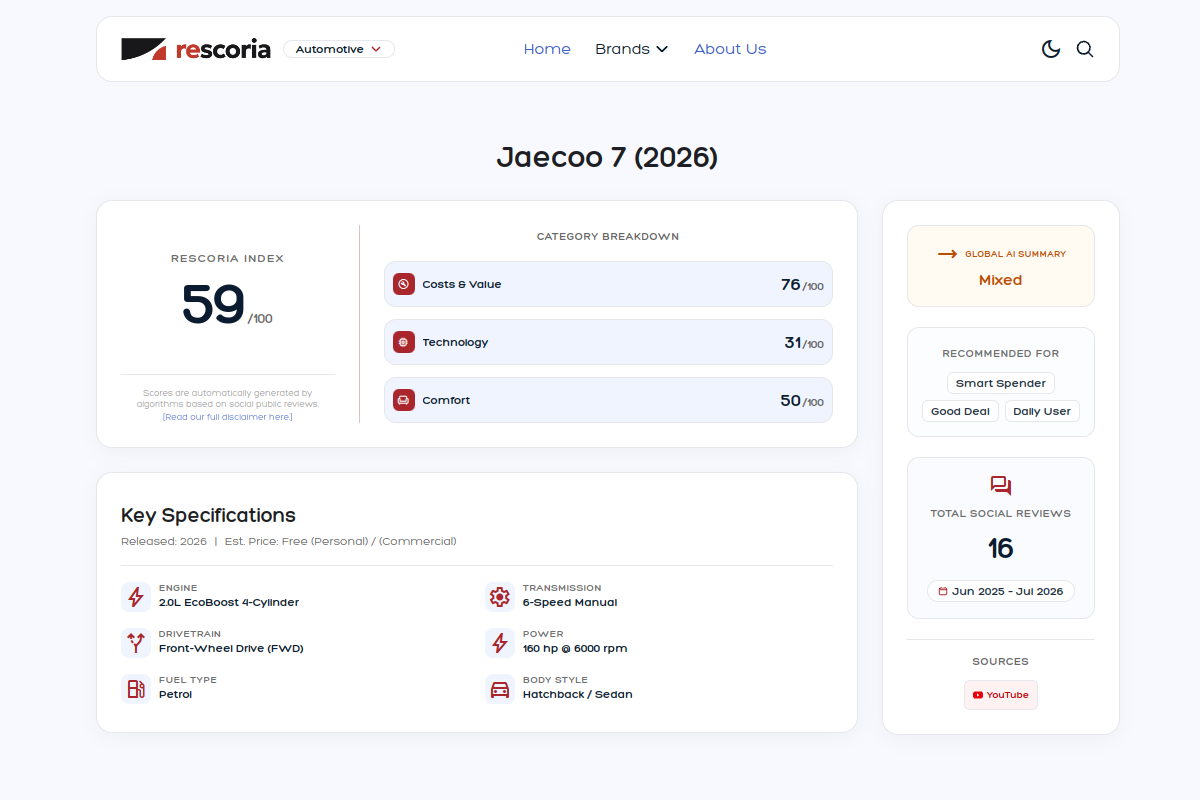The width and height of the screenshot is (1200, 800).
Task: Click the 2.0L EcoBoost 4-Cylinder value
Action: 229,603
